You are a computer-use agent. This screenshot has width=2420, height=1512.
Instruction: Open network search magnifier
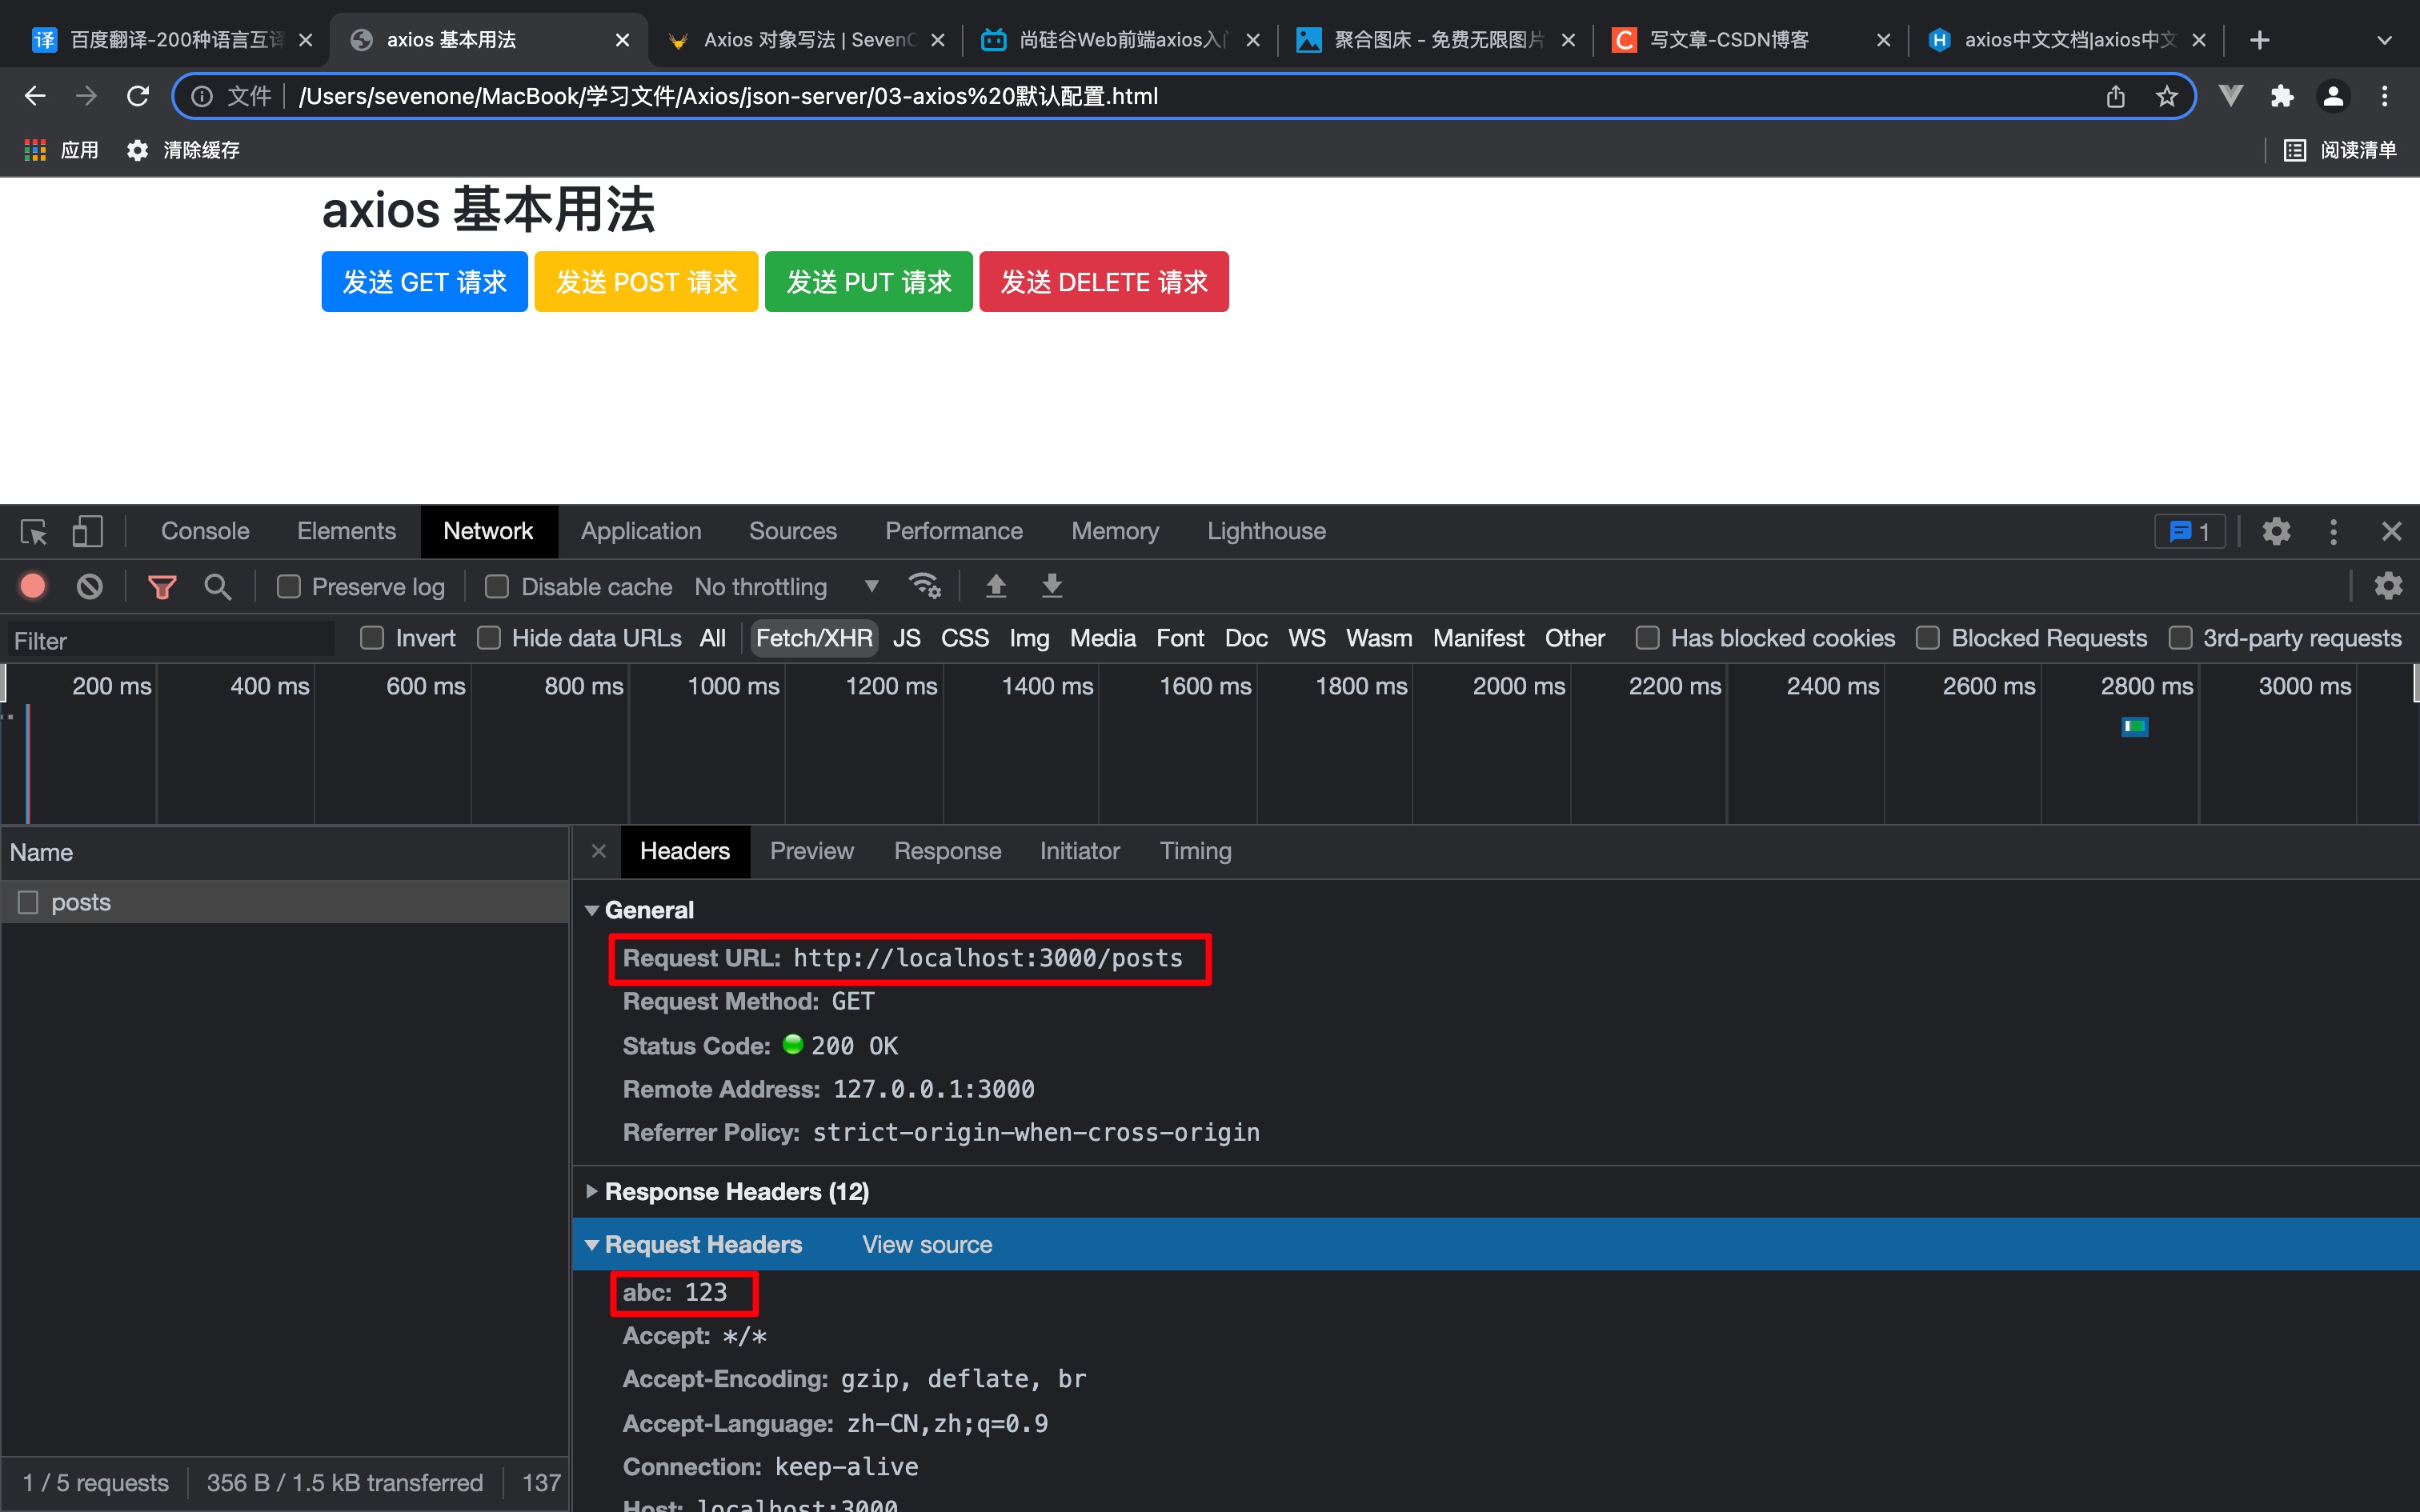(x=217, y=586)
